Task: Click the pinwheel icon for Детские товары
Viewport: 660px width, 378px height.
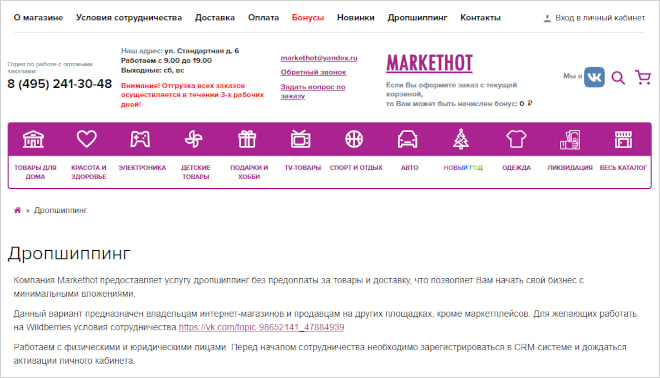Action: [194, 139]
